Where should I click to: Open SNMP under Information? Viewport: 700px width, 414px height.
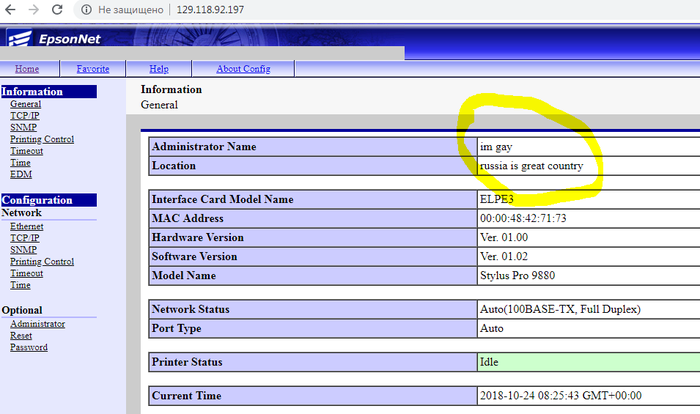pos(23,128)
